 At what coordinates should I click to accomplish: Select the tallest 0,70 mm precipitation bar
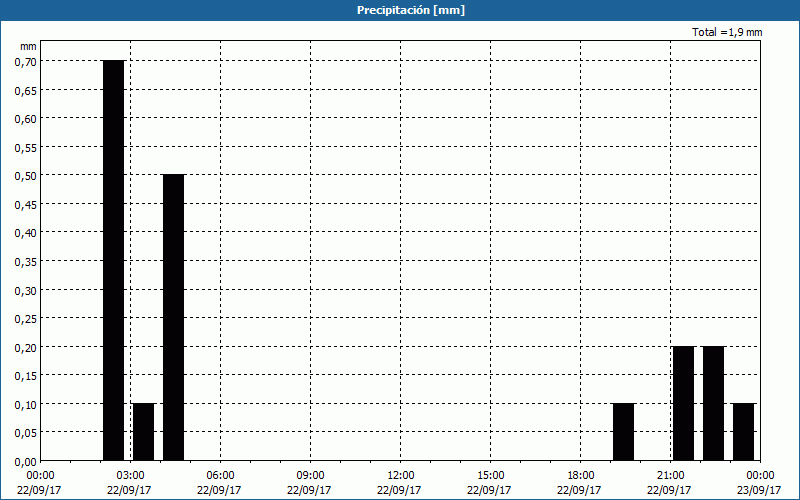[x=113, y=261]
